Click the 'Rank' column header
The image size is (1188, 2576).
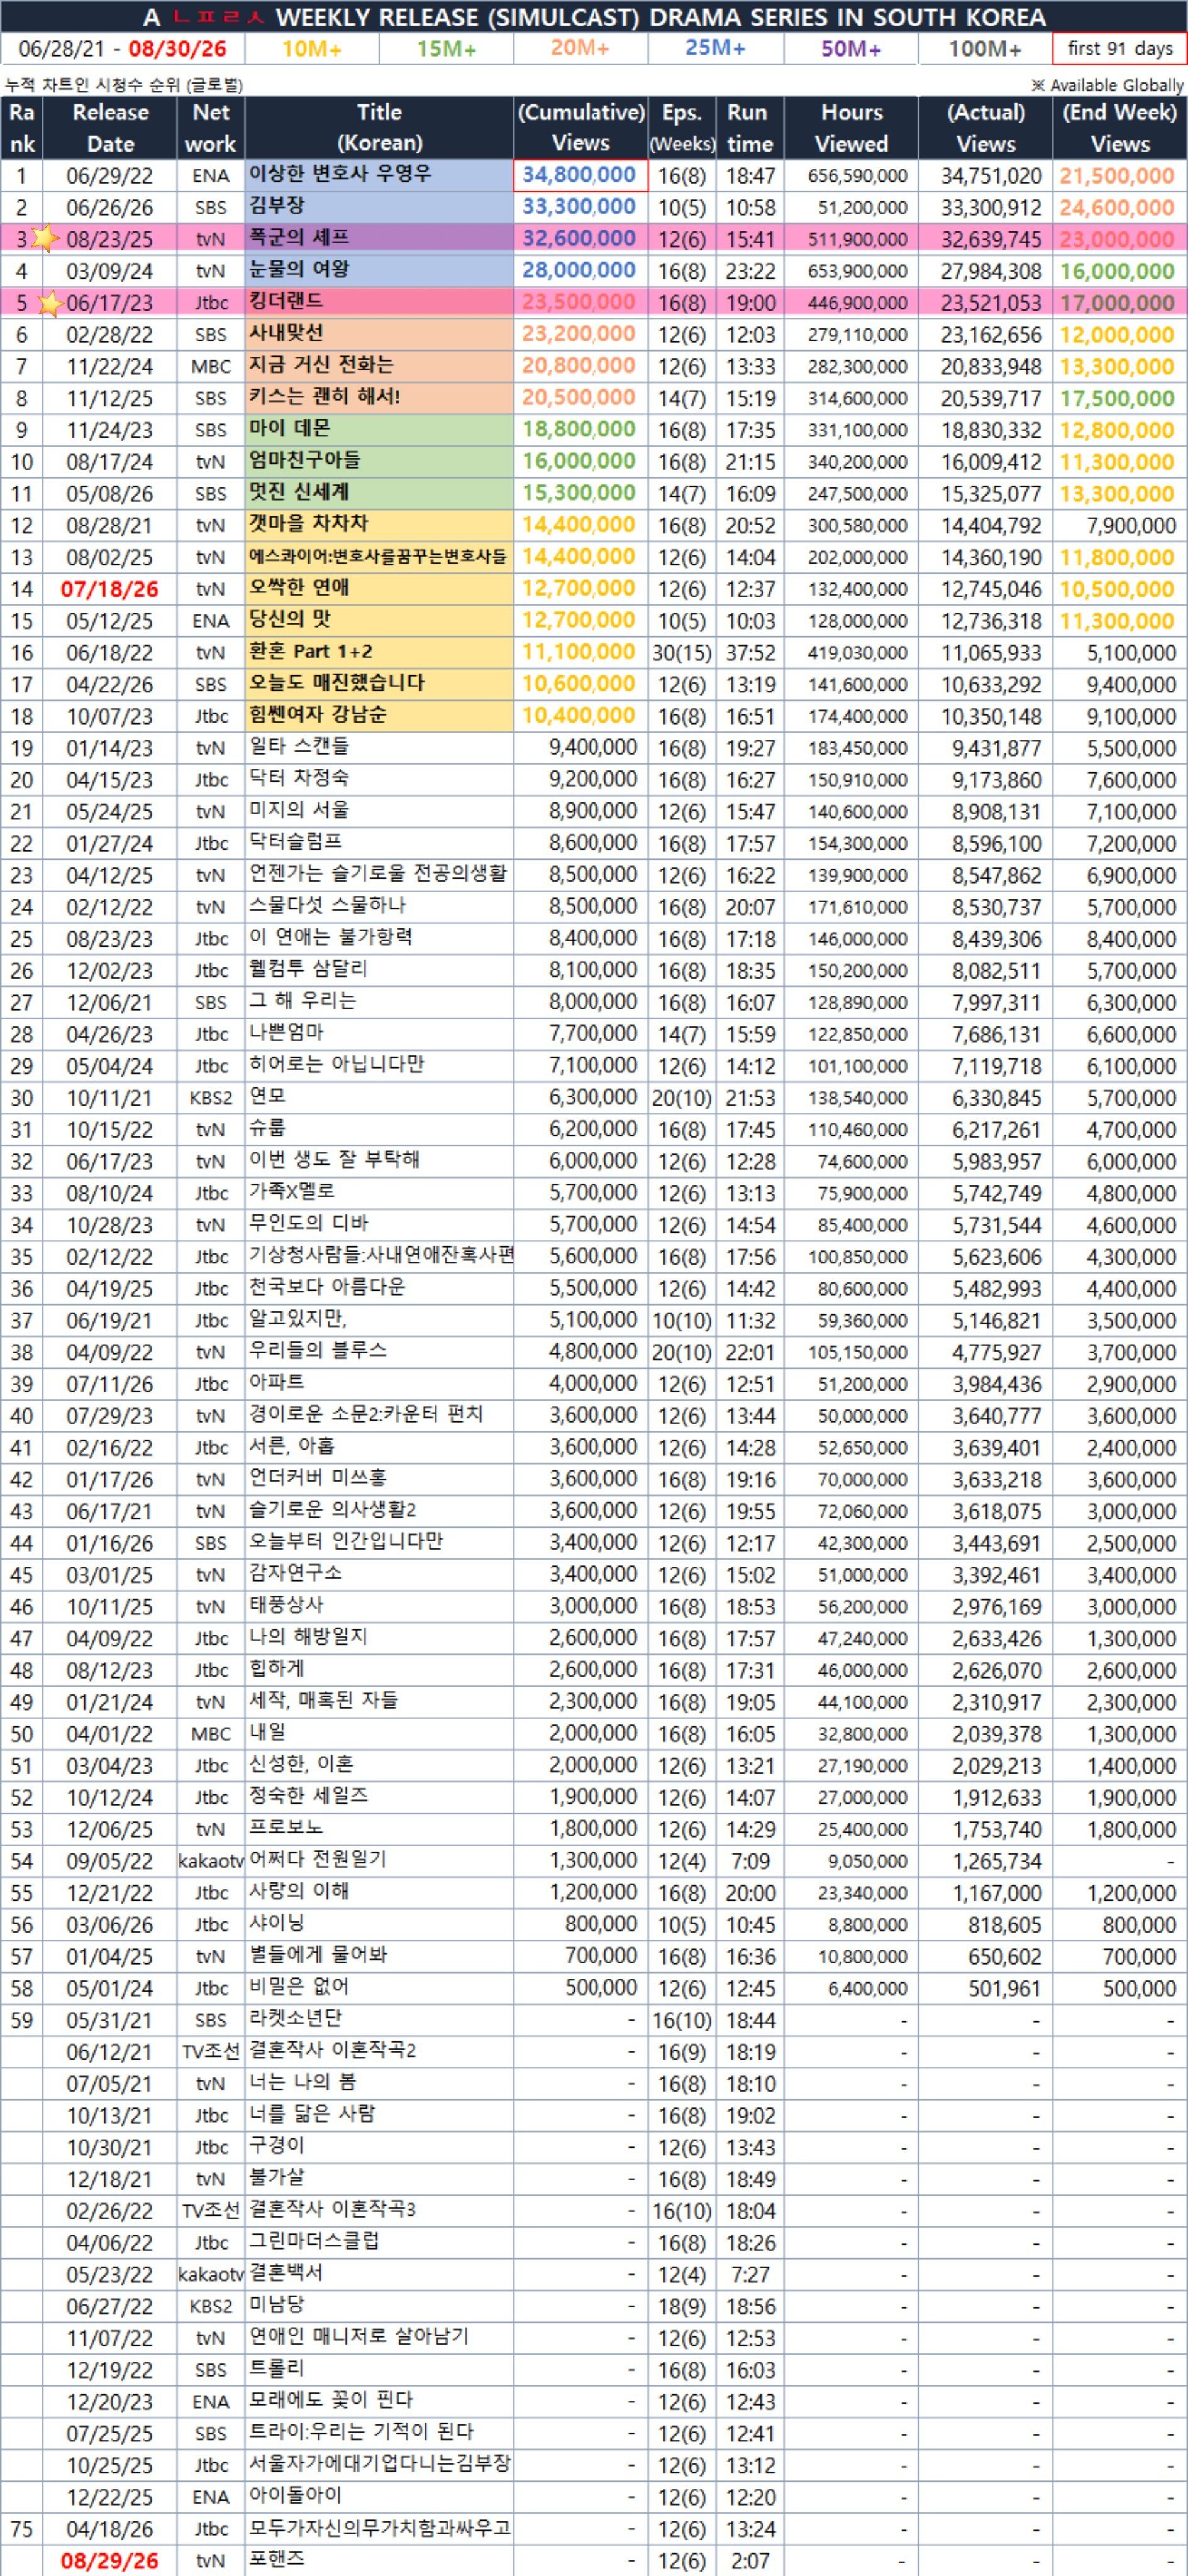[x=22, y=128]
